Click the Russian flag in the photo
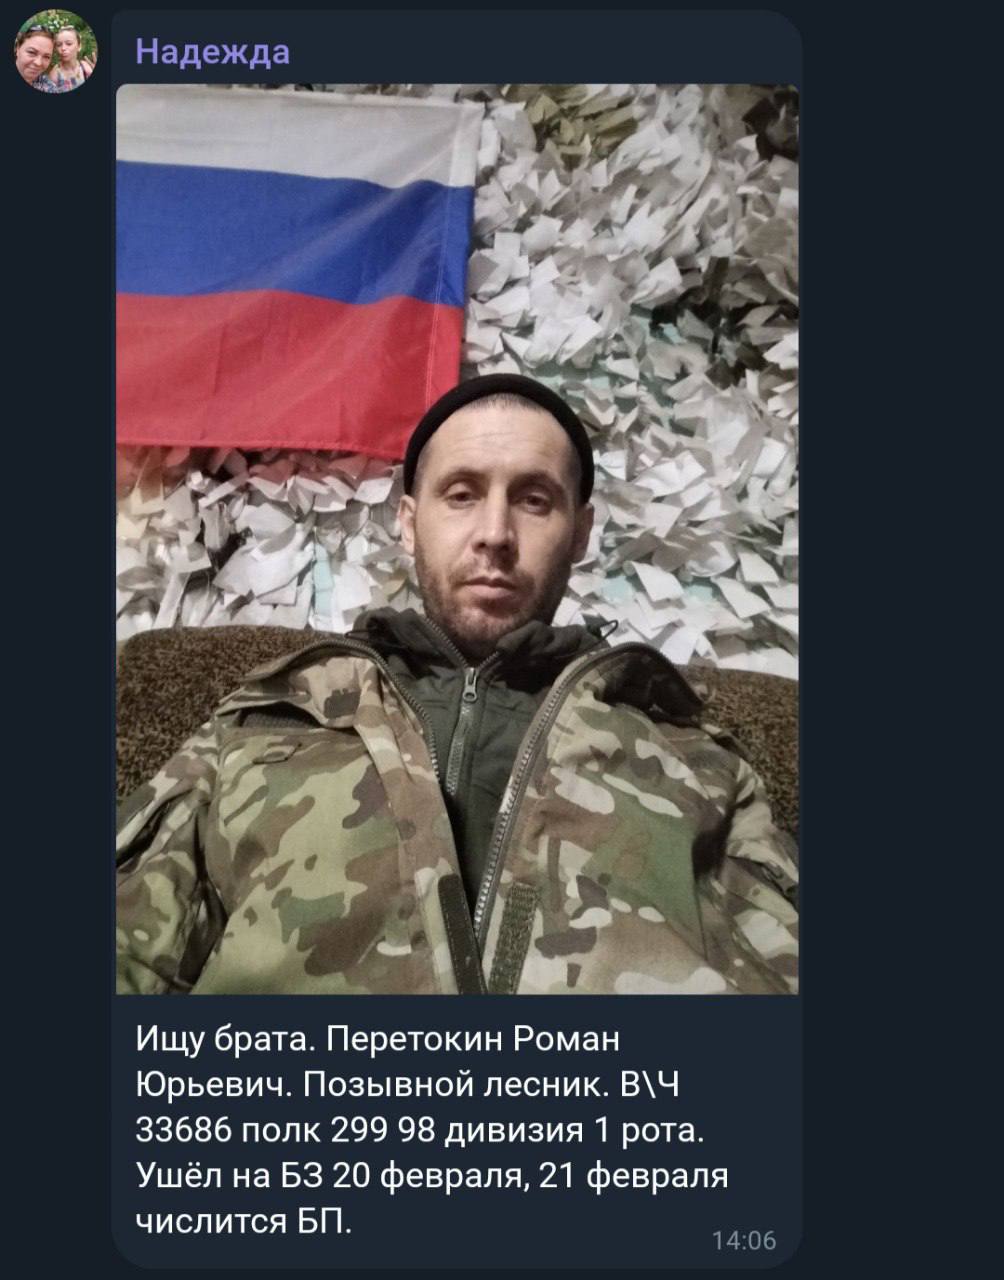This screenshot has width=1004, height=1280. pos(298,272)
